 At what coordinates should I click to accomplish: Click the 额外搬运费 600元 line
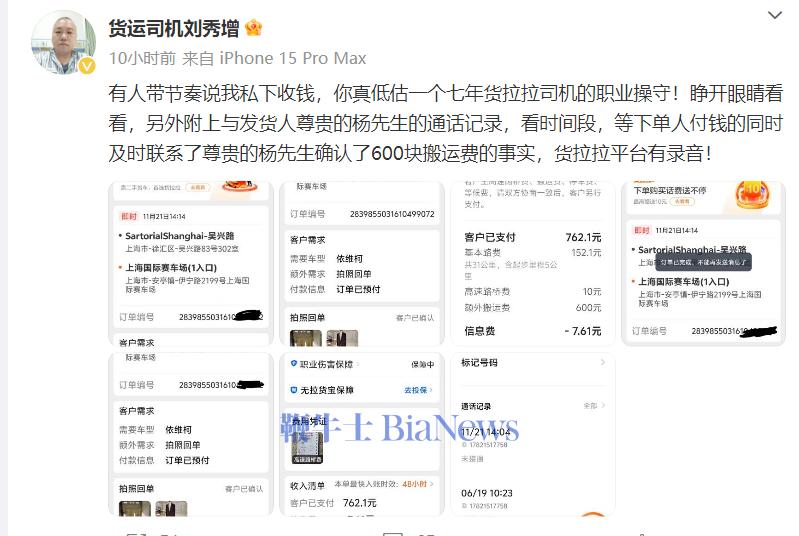(x=532, y=308)
